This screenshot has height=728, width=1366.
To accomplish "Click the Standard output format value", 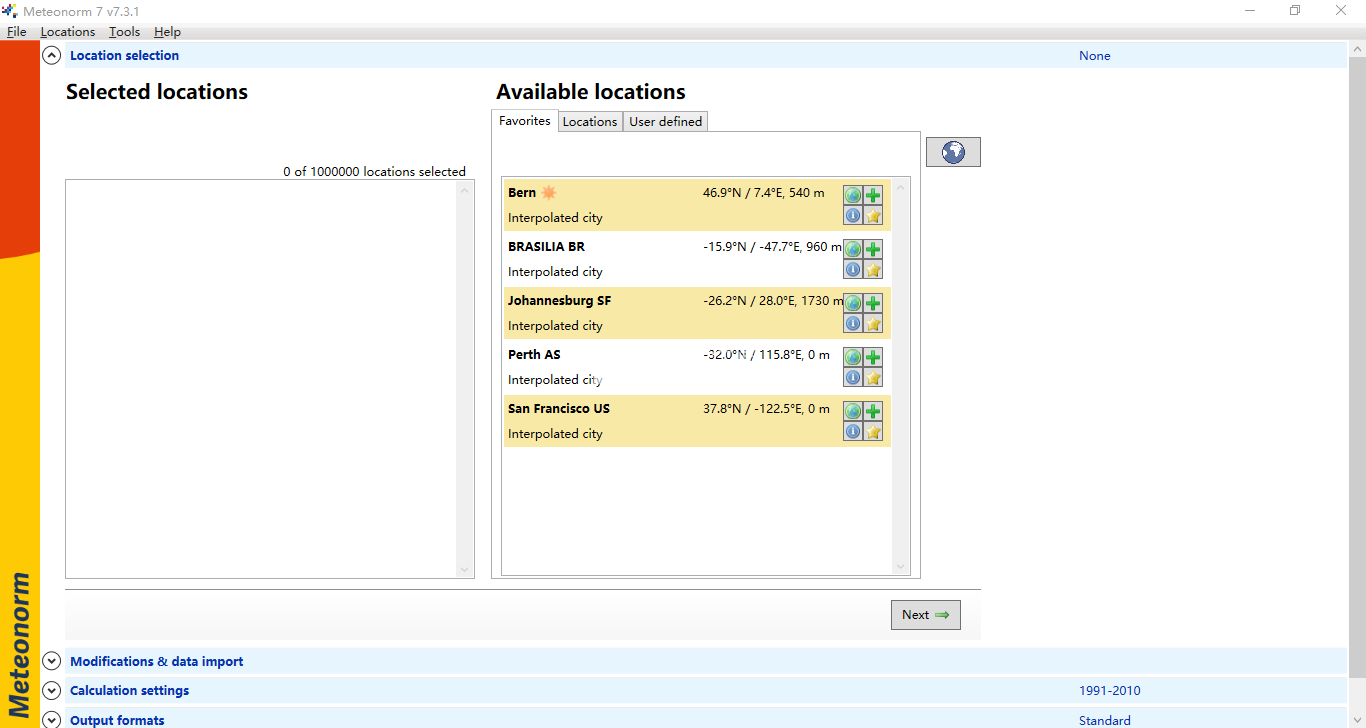I will click(1105, 721).
